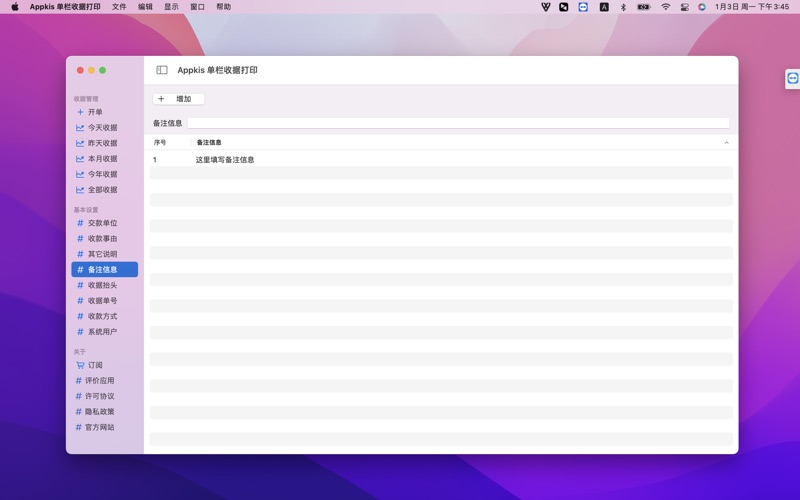Viewport: 800px width, 500px height.
Task: Click the shopping cart icon beside 订阅
Action: click(80, 365)
